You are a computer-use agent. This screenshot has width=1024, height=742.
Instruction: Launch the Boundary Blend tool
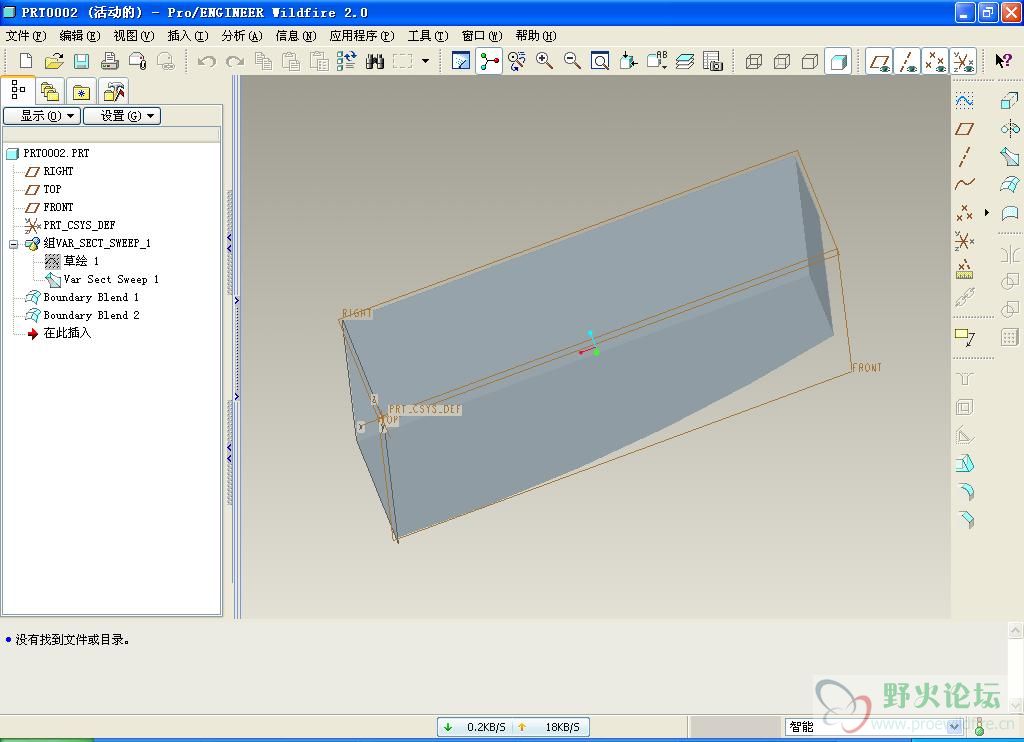(x=1010, y=185)
